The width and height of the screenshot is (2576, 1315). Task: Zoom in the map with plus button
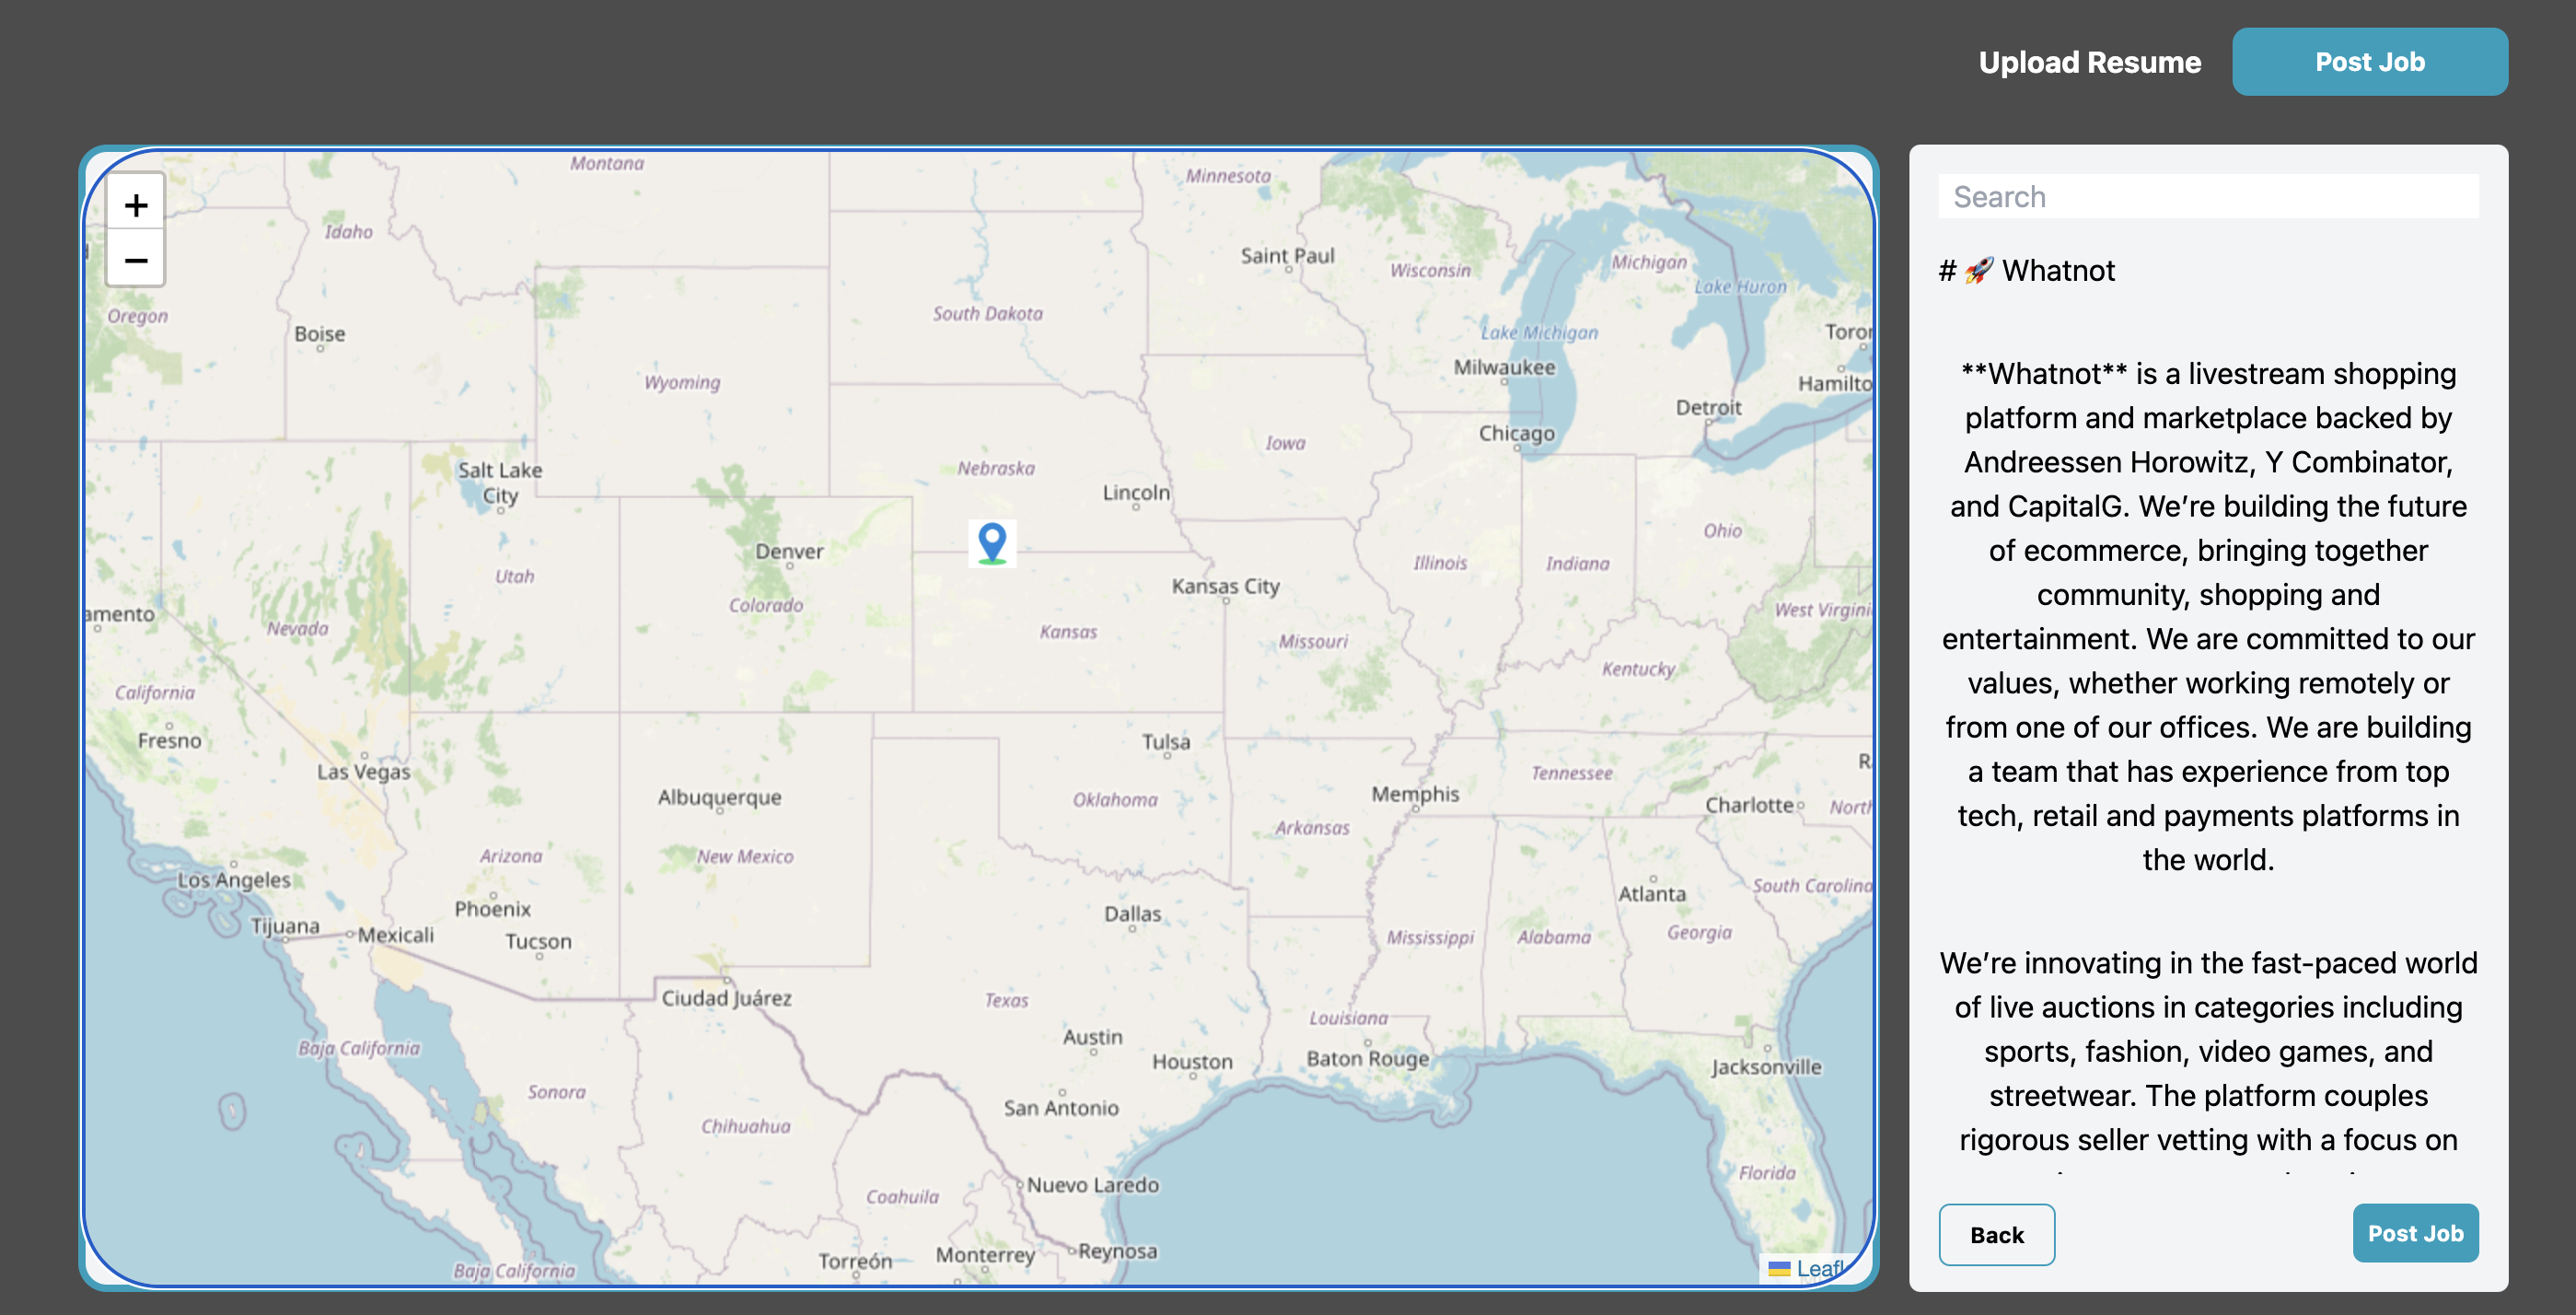(136, 205)
